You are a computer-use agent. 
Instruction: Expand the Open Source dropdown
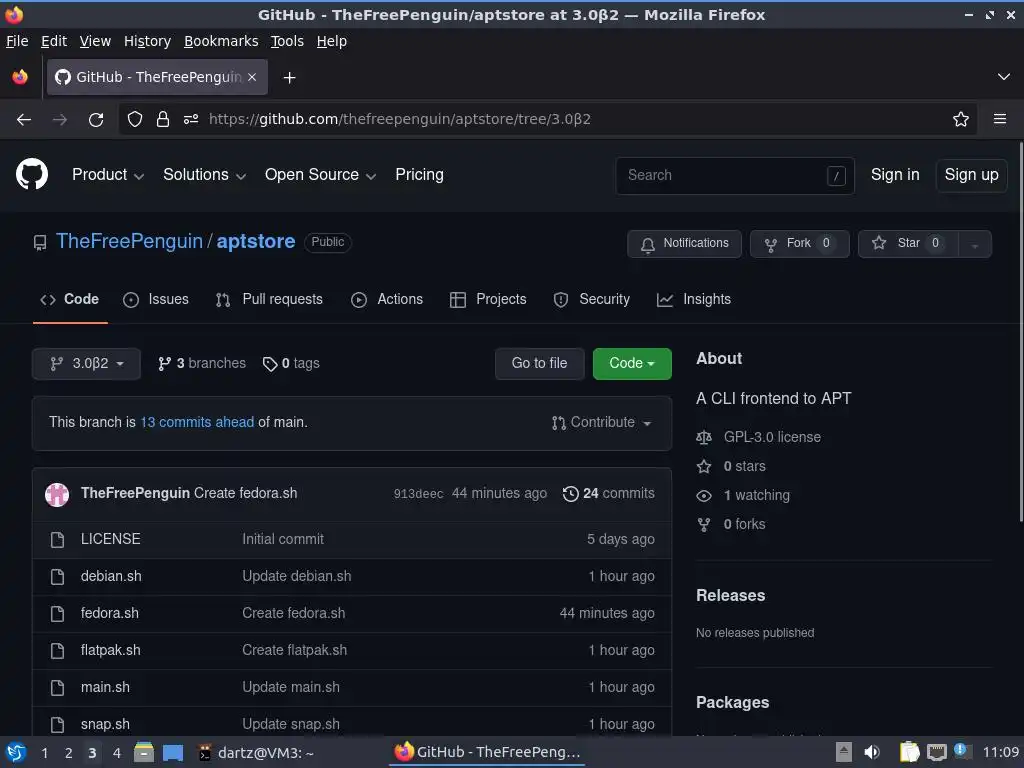[x=320, y=175]
